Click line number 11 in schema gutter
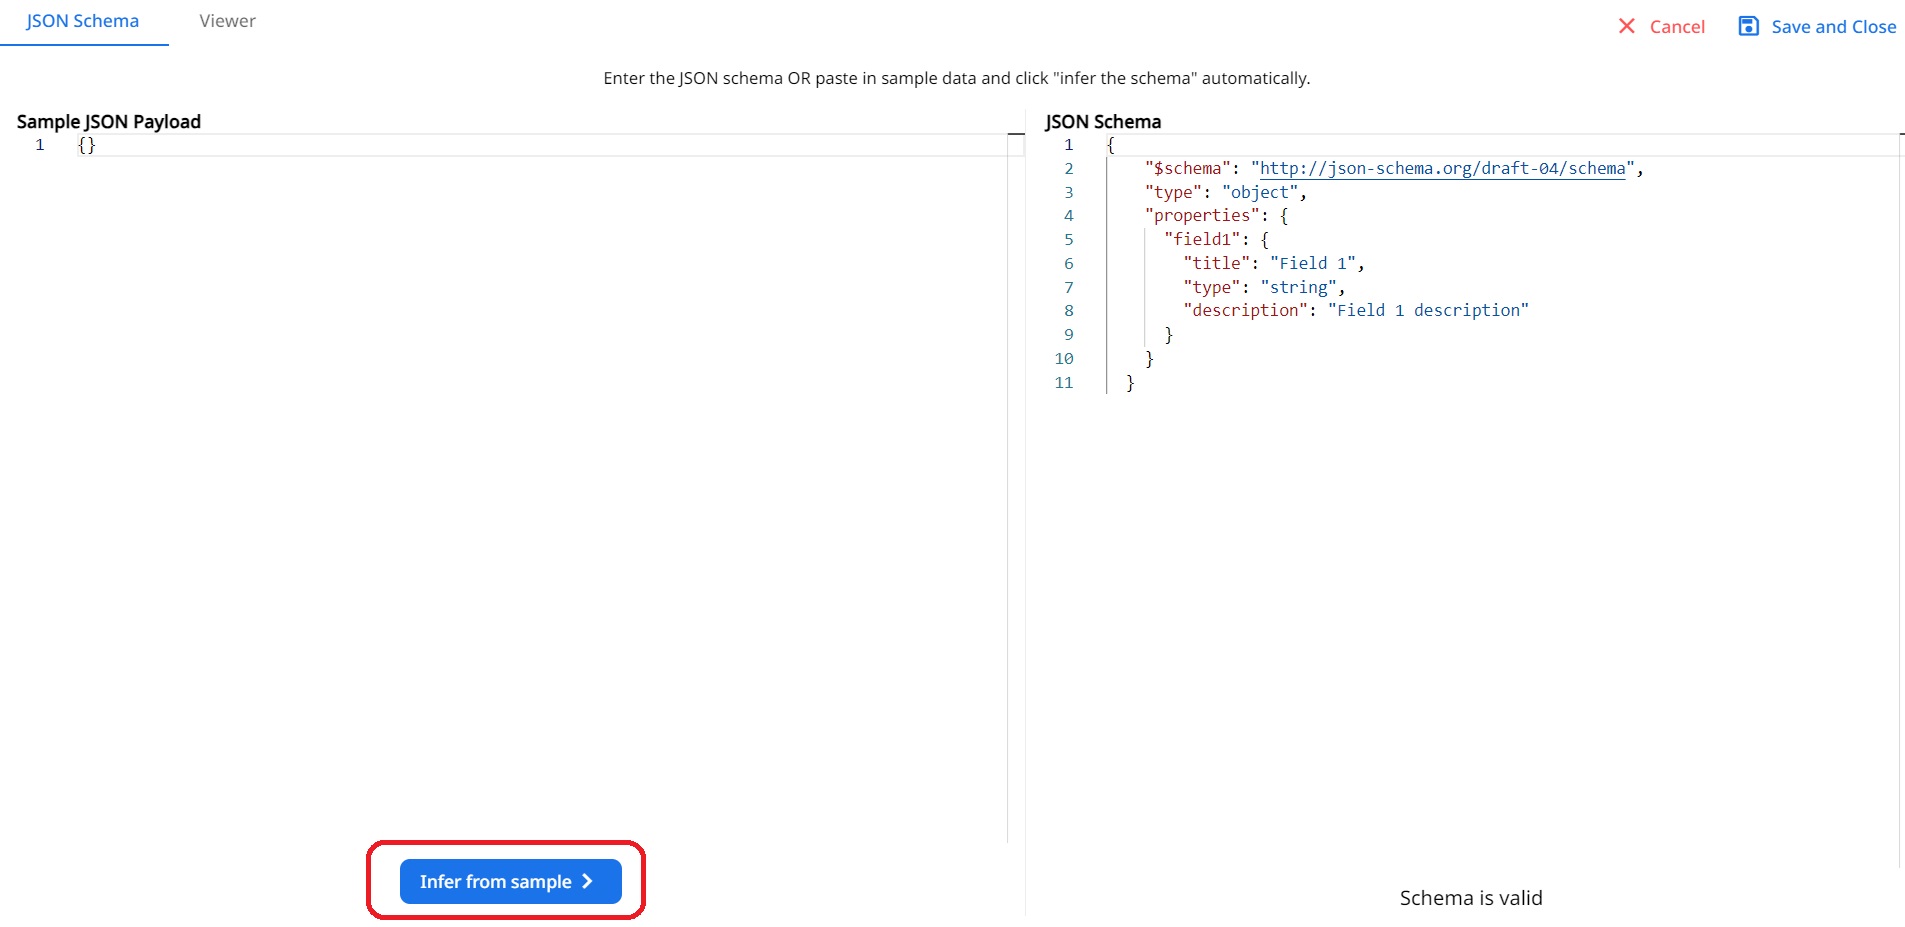This screenshot has height=927, width=1905. pos(1064,382)
